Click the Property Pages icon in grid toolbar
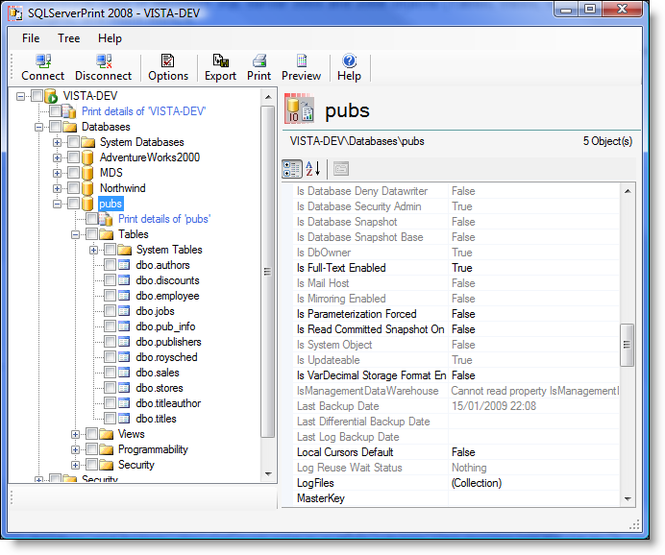665x555 pixels. click(x=341, y=169)
